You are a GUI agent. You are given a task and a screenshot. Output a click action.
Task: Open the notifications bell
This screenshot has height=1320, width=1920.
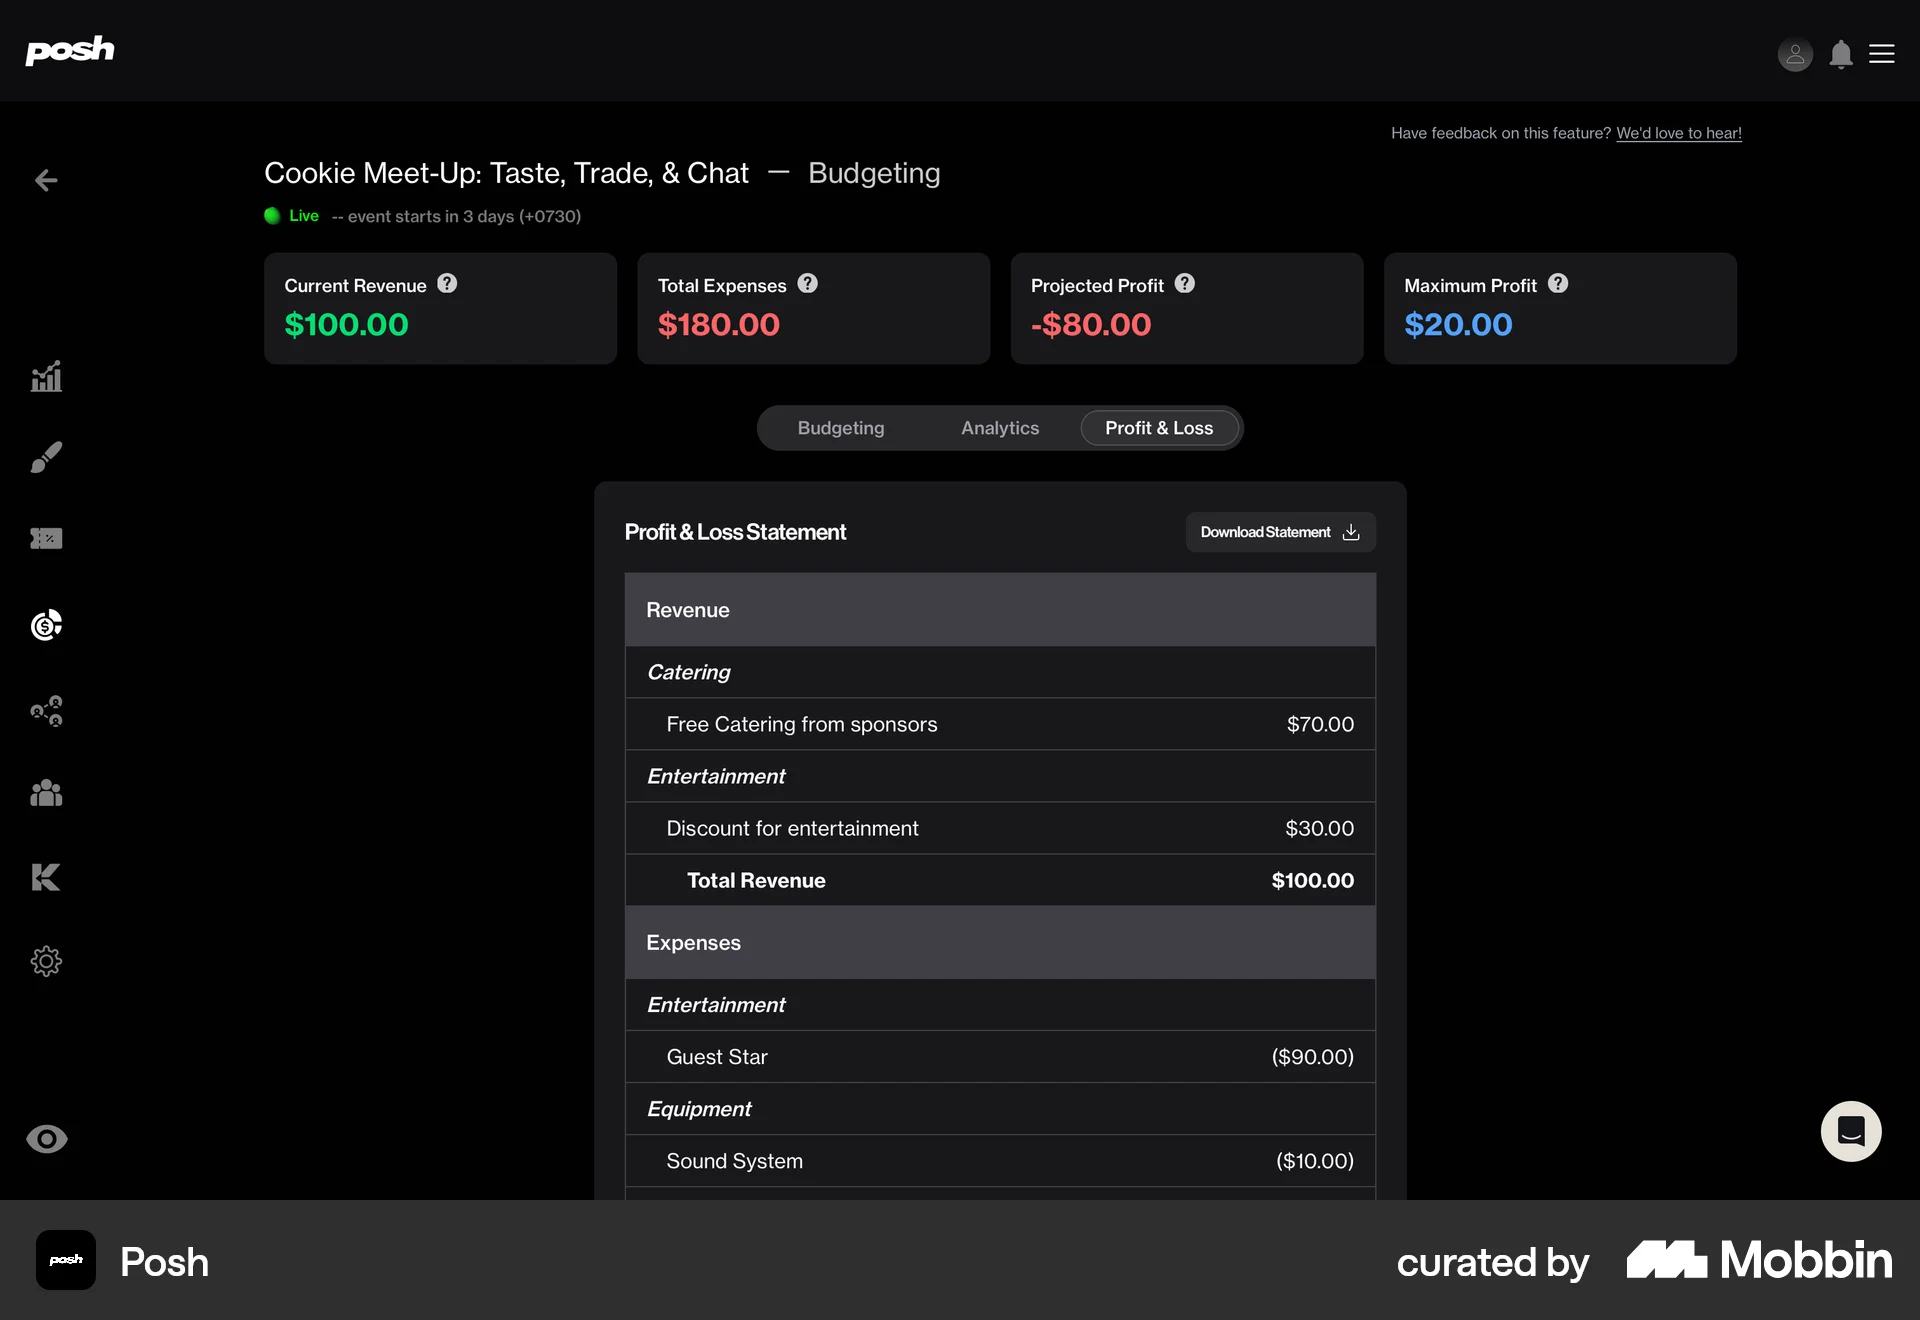[x=1841, y=54]
